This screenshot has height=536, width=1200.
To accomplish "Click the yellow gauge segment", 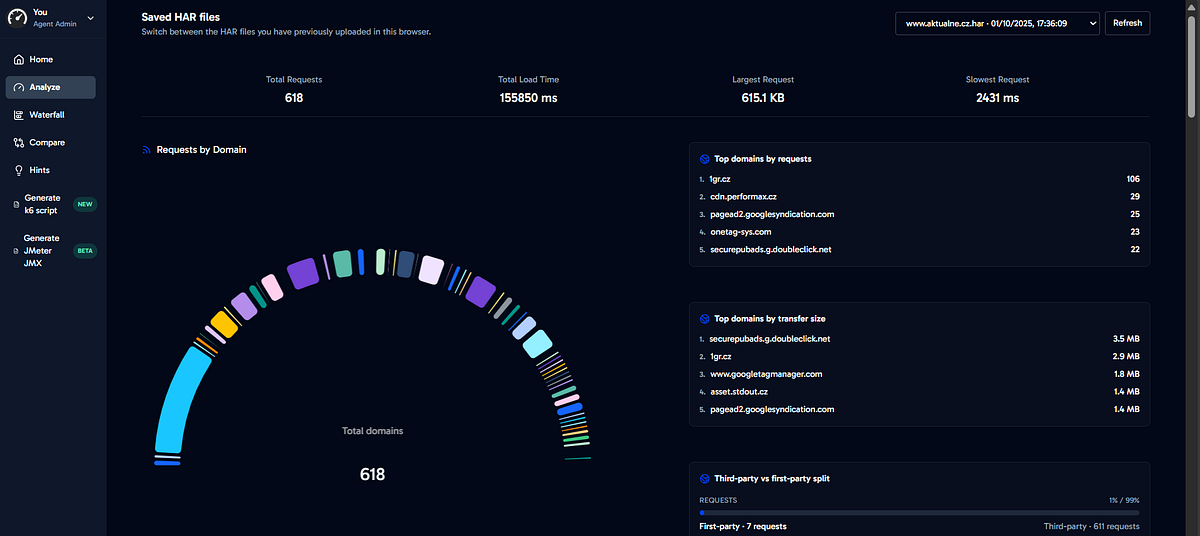I will [224, 324].
